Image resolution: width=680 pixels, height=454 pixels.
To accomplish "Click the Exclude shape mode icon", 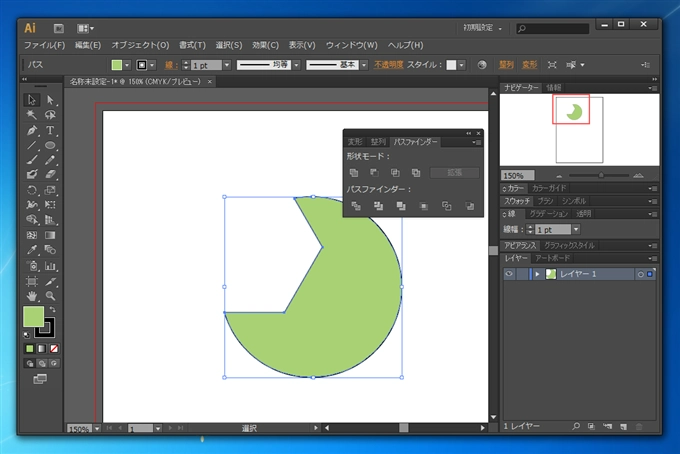I will 416,173.
